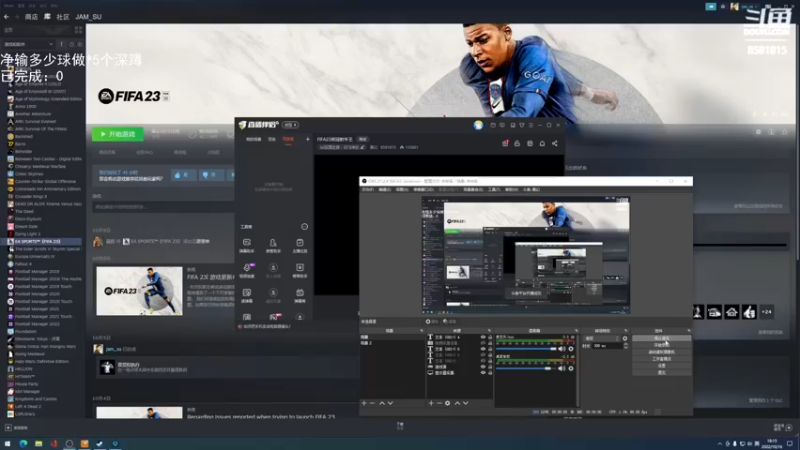Toggle visibility eye of the gamepad-icon game capture source
The width and height of the screenshot is (800, 450).
pyautogui.click(x=483, y=367)
